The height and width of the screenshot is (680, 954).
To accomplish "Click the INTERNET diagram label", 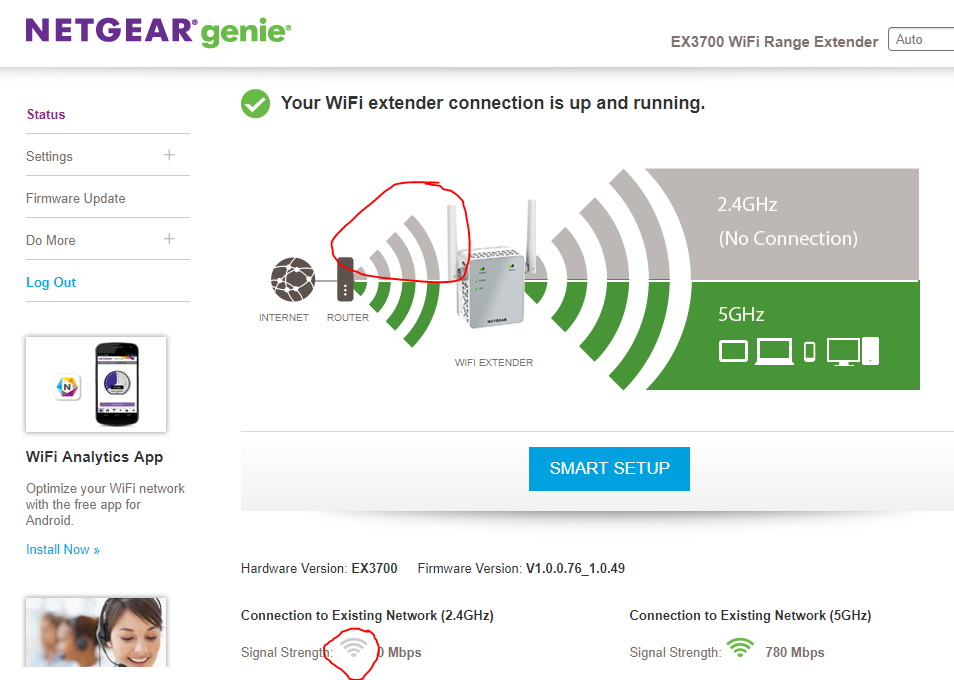I will [x=284, y=317].
